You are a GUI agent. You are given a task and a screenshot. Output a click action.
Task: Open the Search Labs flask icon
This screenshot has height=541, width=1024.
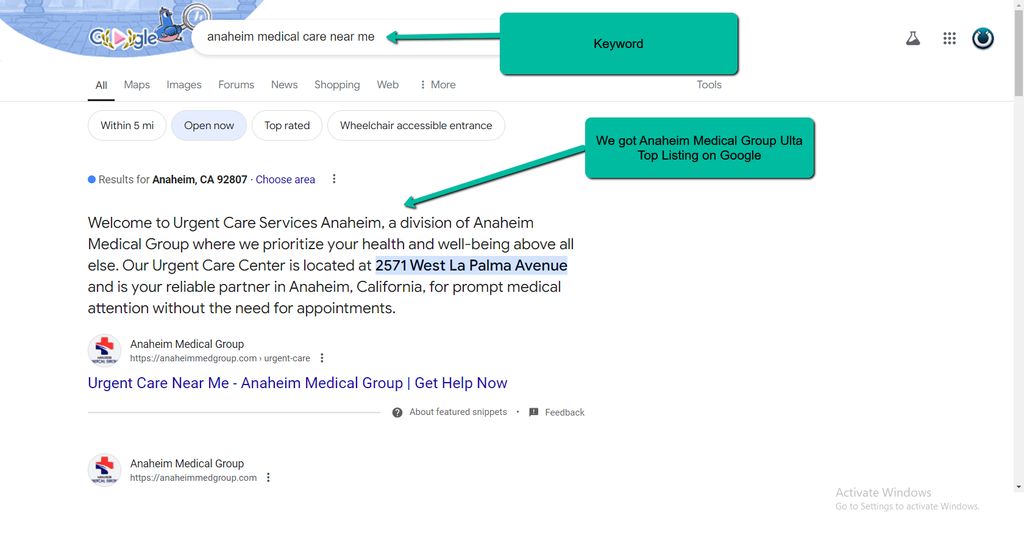tap(913, 39)
